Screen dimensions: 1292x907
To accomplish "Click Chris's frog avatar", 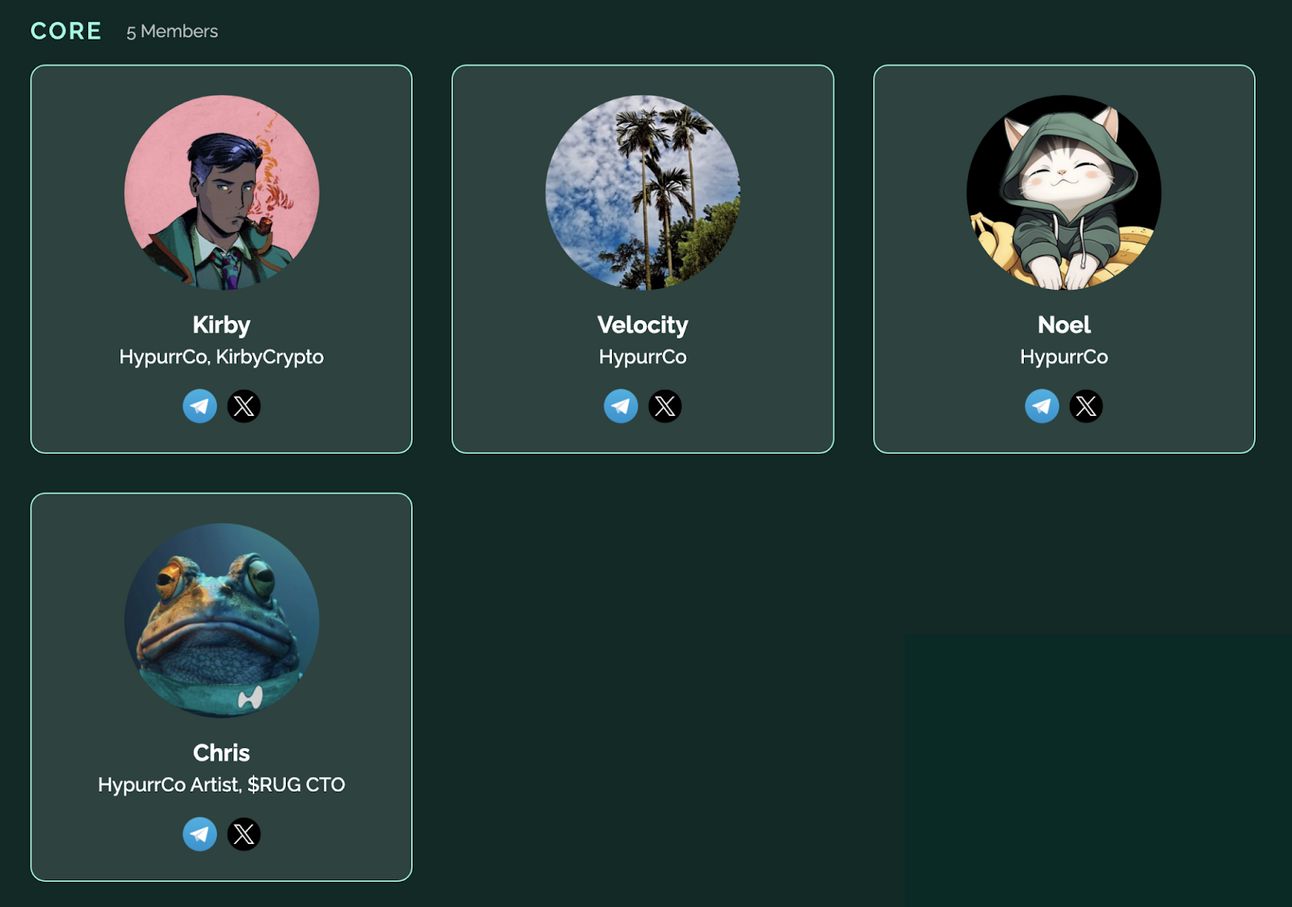I will point(222,620).
